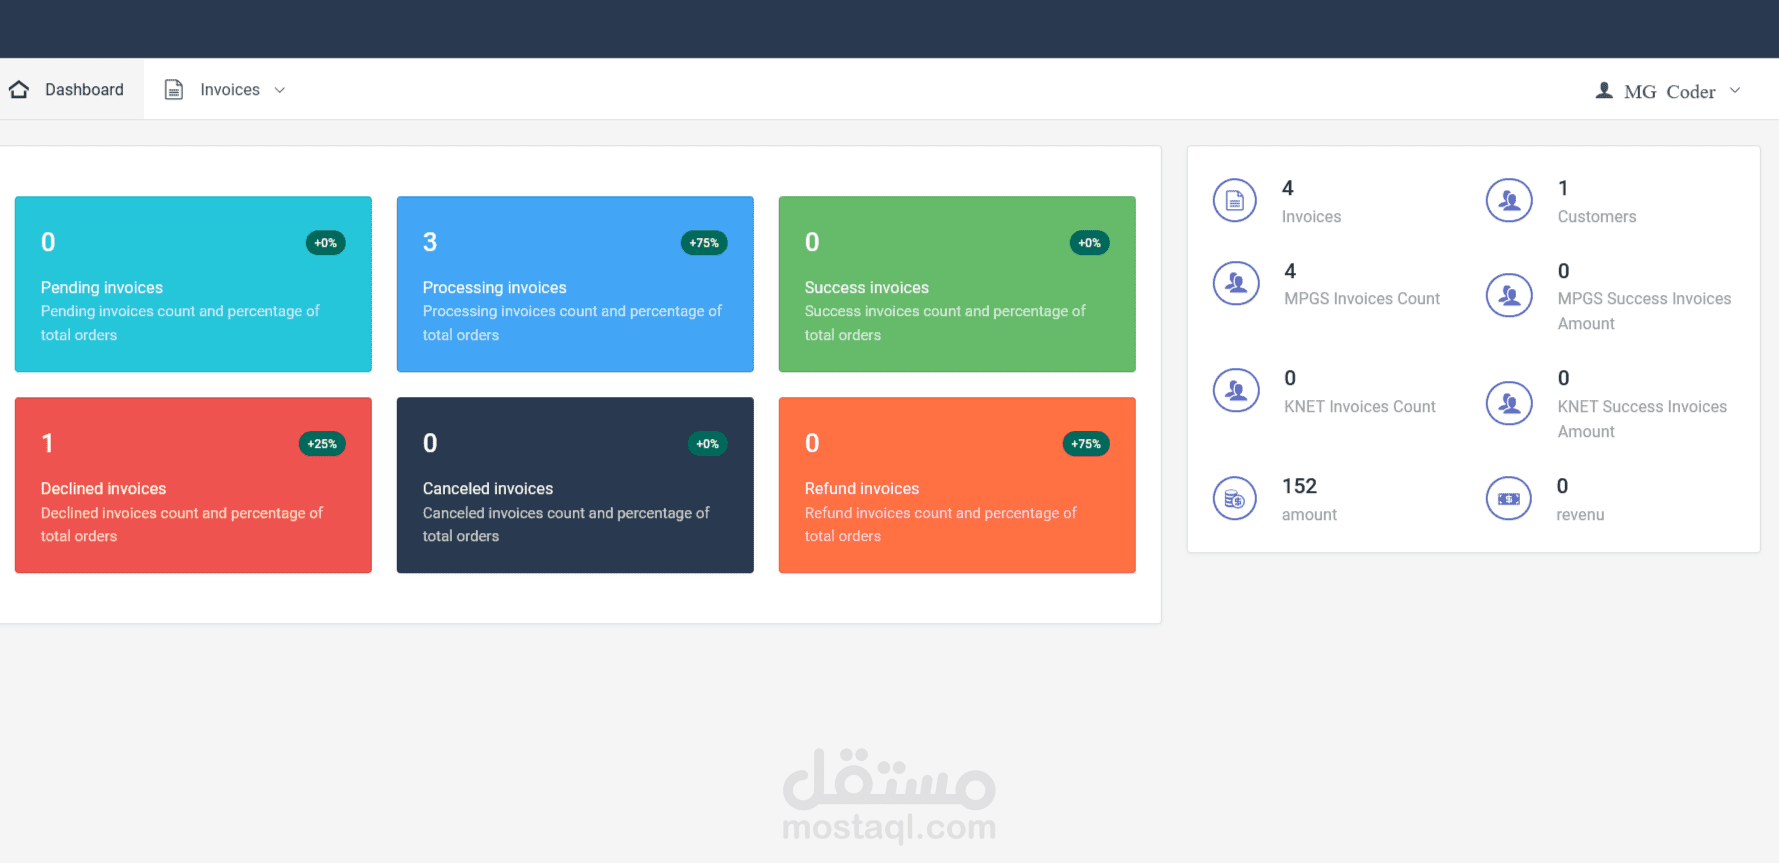Screen dimensions: 1779x863
Task: Click the count 1 on Declined invoices
Action: click(x=47, y=443)
